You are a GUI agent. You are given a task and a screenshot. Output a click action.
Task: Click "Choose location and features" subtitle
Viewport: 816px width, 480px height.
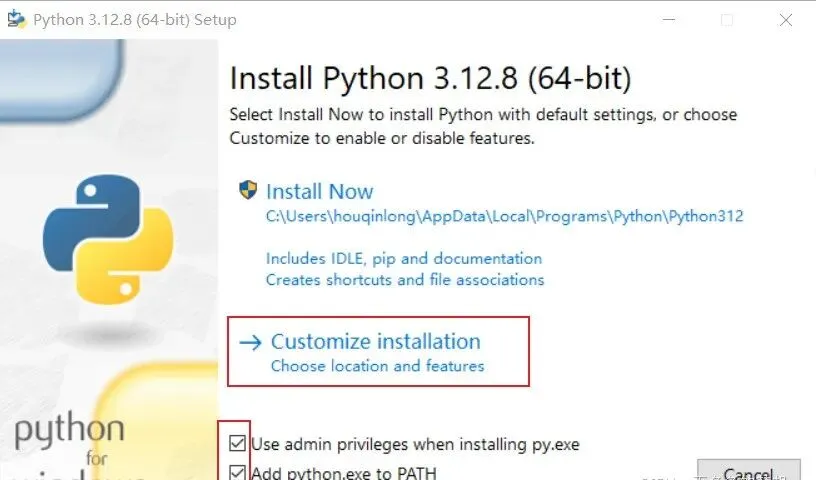[378, 366]
